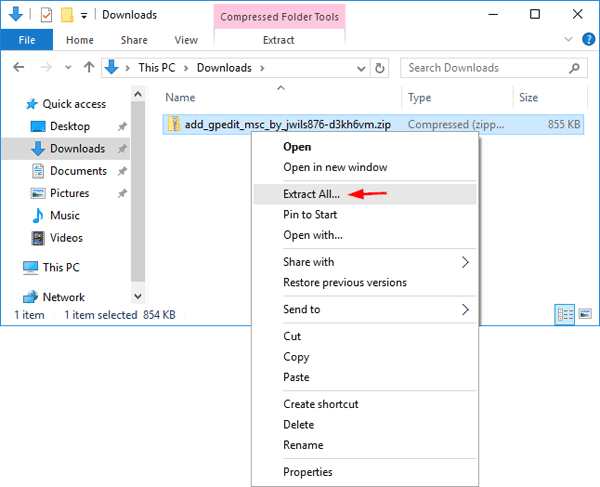Open the View ribbon tab
Image resolution: width=600 pixels, height=487 pixels.
click(x=186, y=40)
